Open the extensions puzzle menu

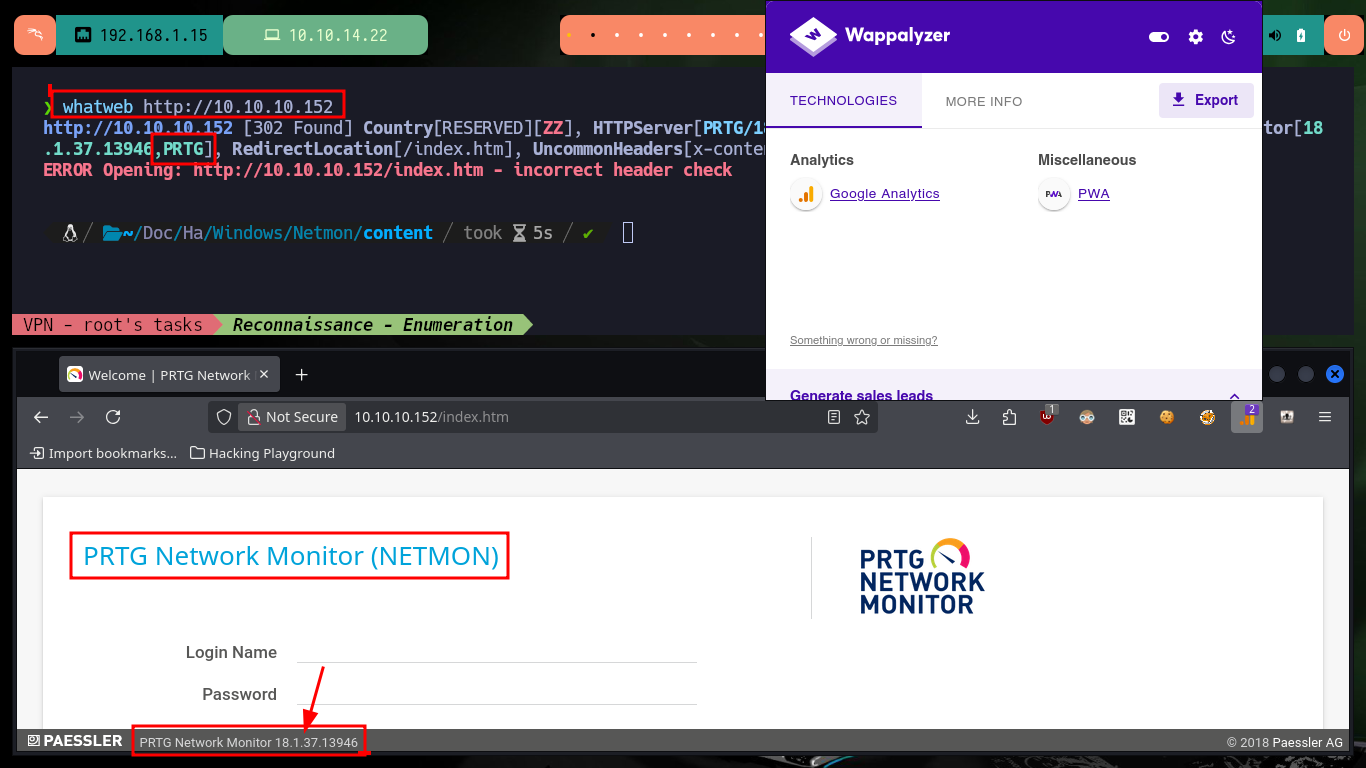click(x=1009, y=417)
